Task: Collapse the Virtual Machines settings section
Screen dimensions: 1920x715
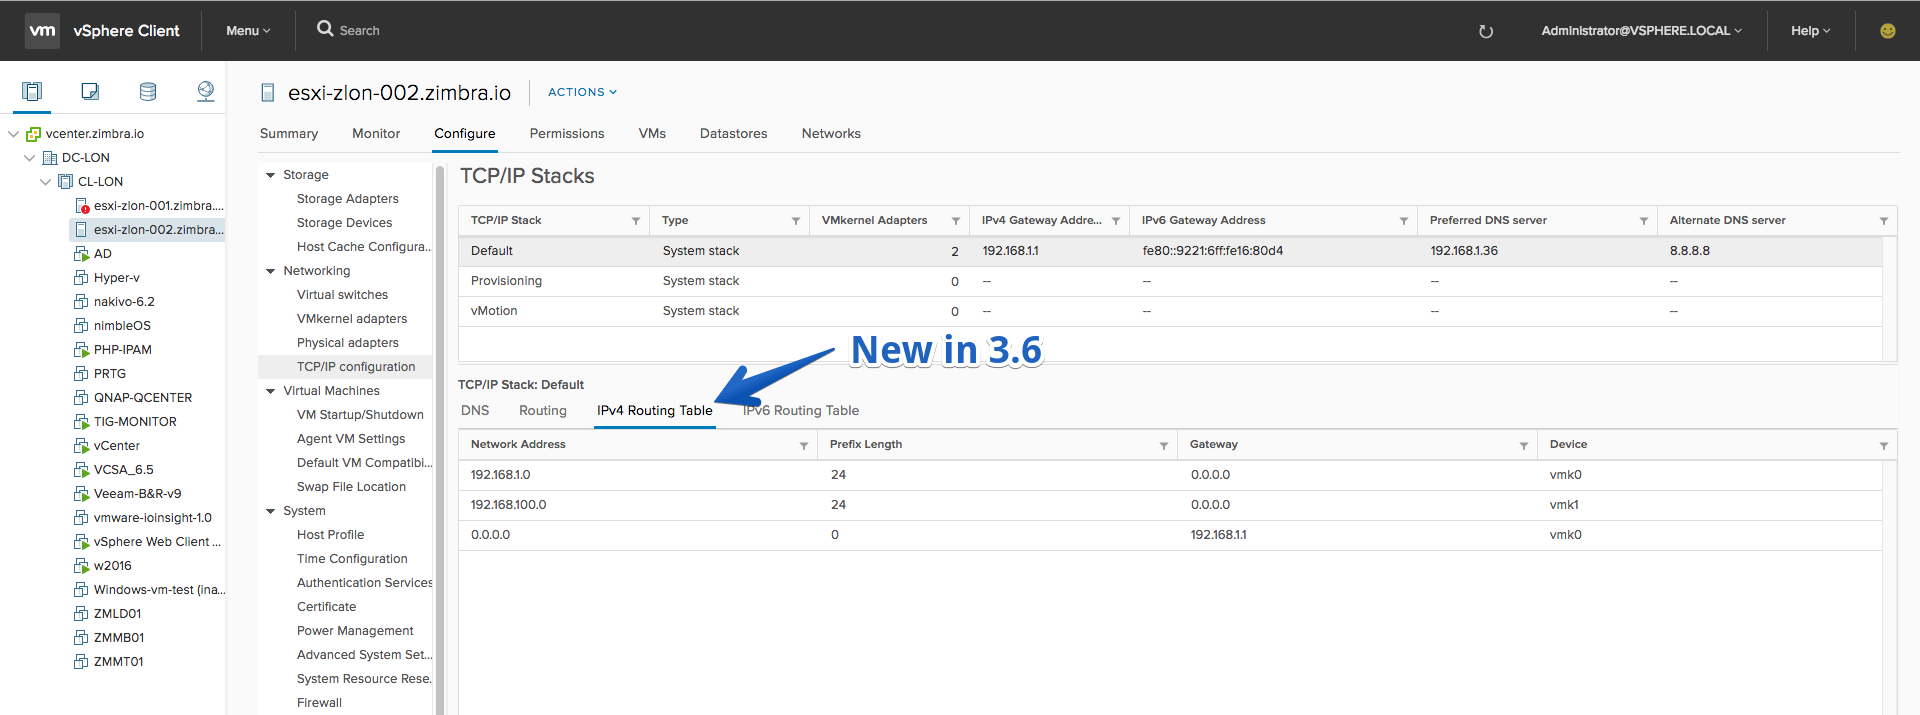Action: (x=270, y=391)
